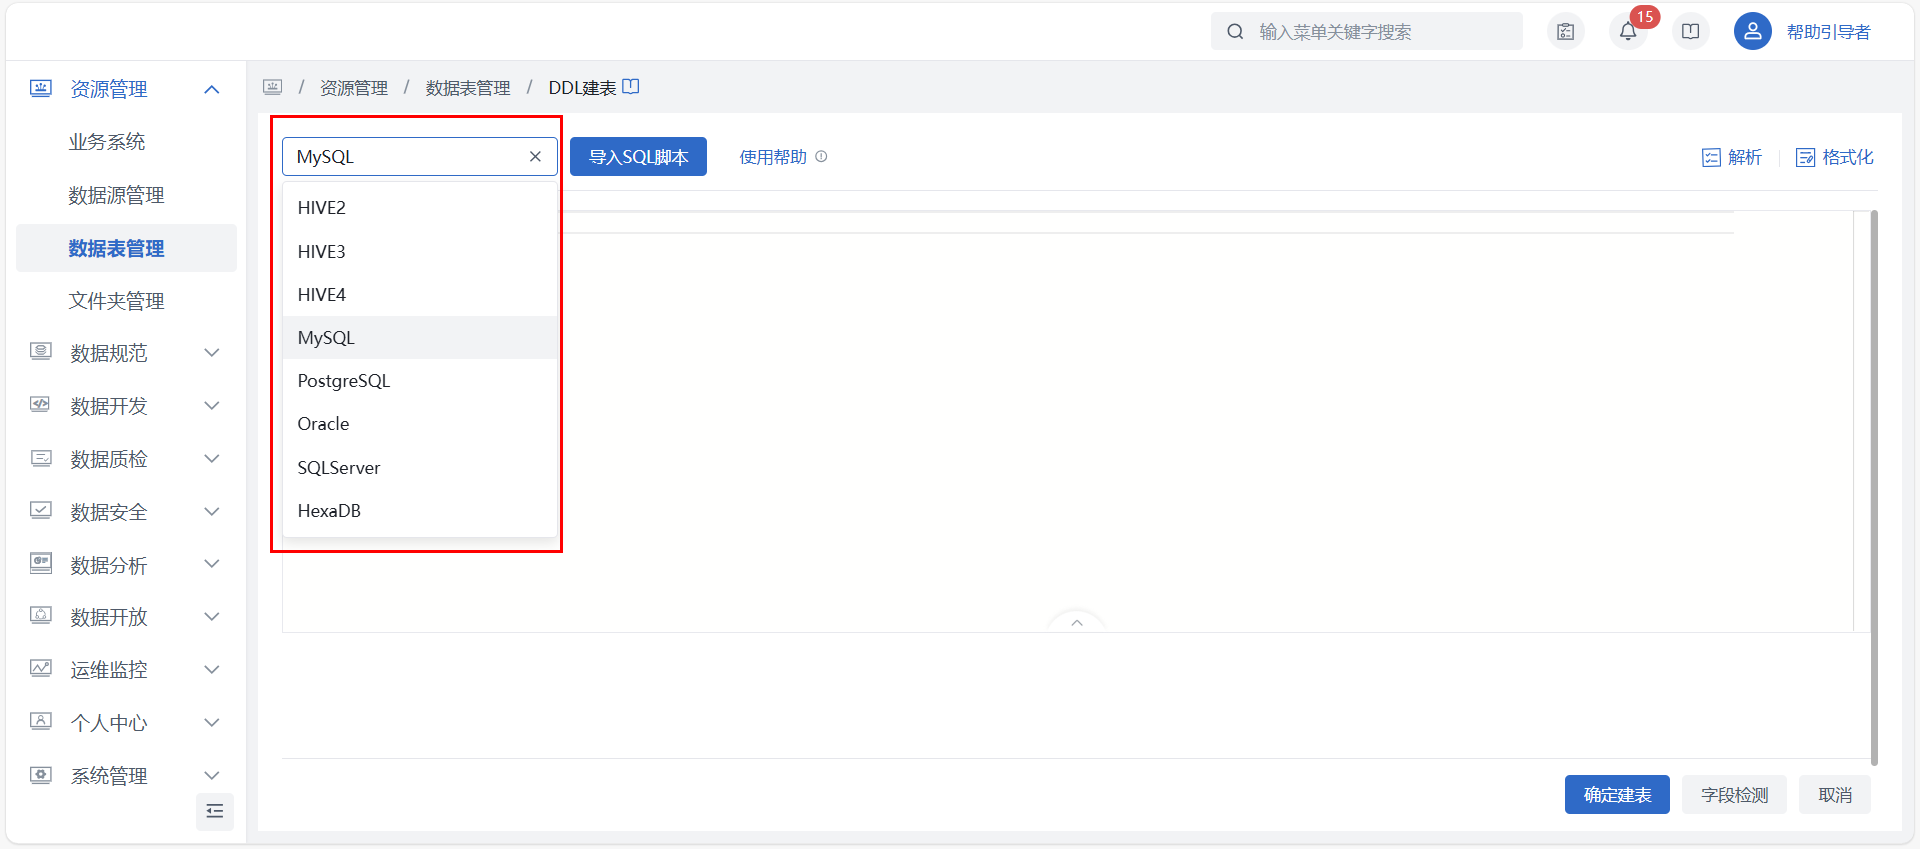Click the 数据开放 sidebar icon

(x=41, y=615)
